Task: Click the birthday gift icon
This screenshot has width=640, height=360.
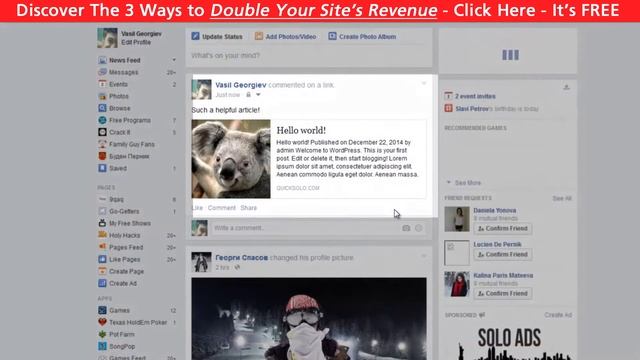Action: (x=448, y=108)
